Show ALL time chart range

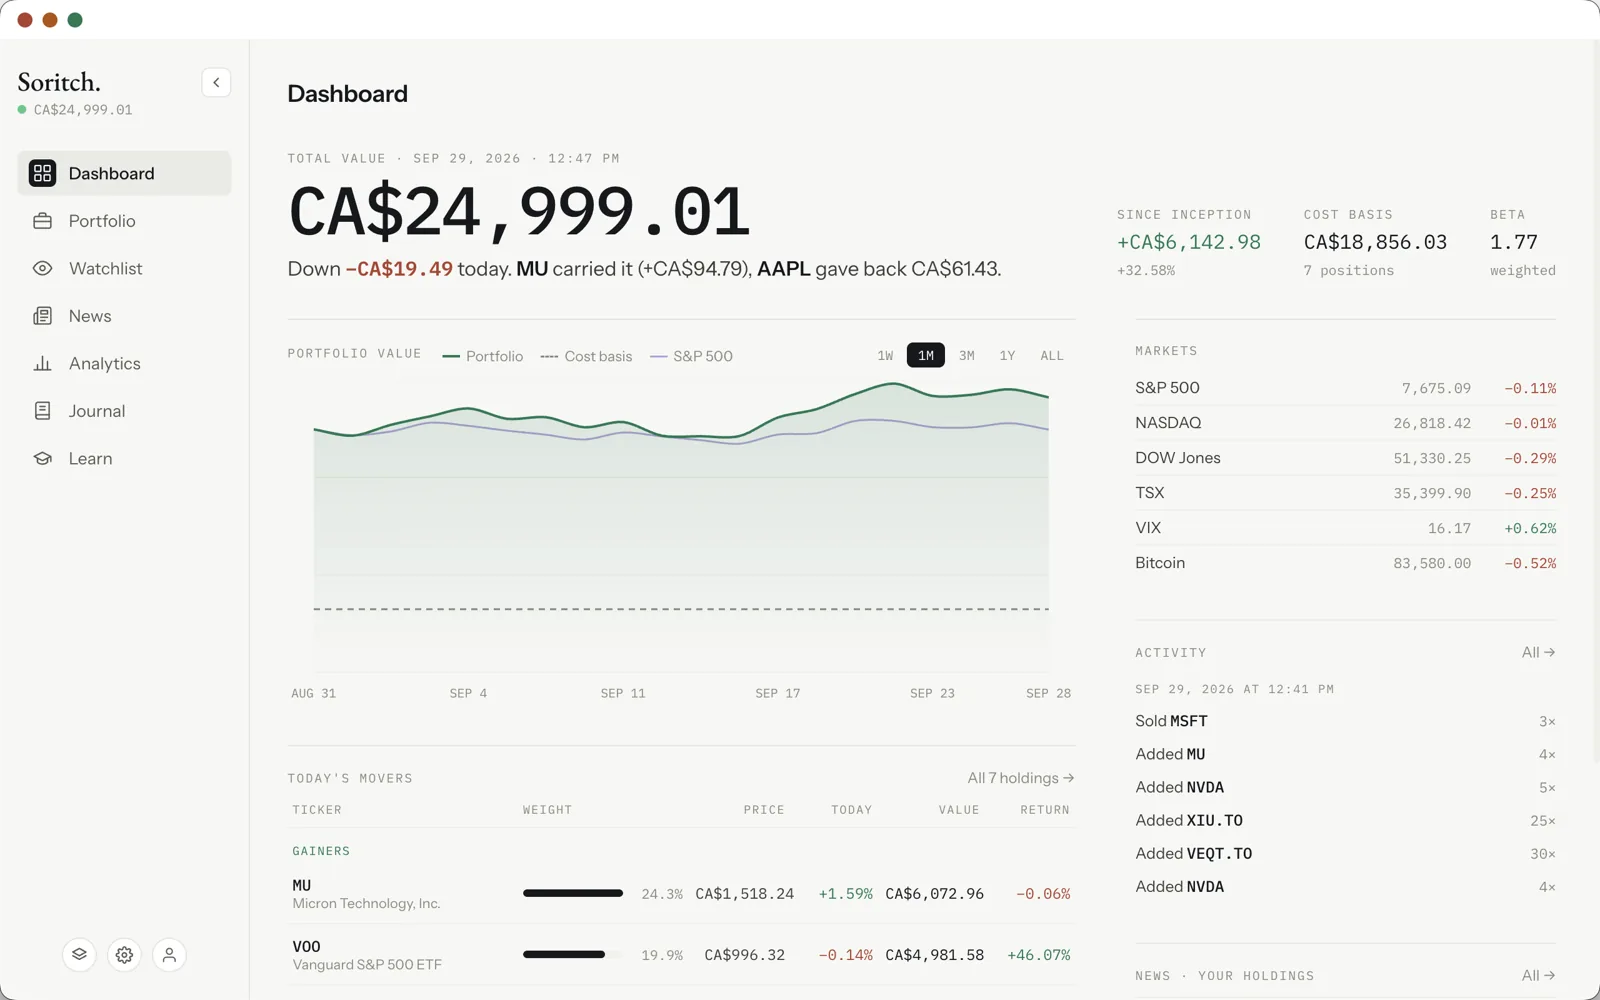pyautogui.click(x=1052, y=355)
